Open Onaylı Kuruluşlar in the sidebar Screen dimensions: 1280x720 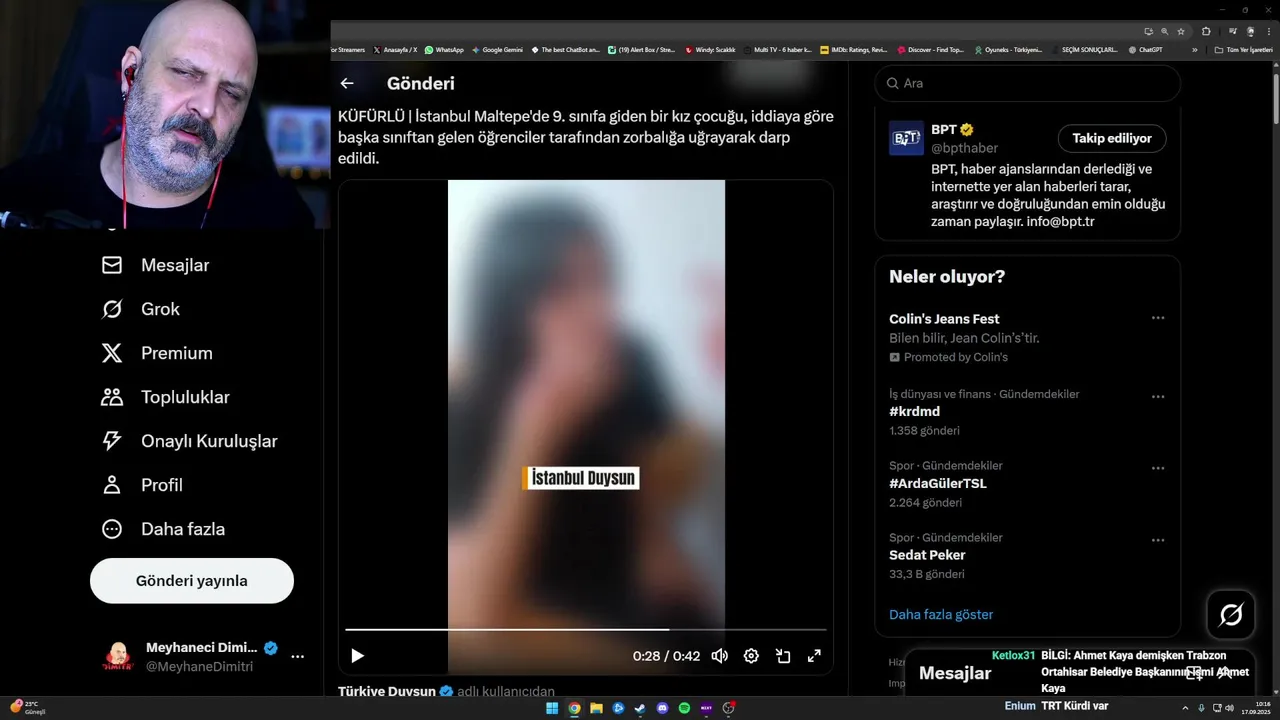point(190,441)
